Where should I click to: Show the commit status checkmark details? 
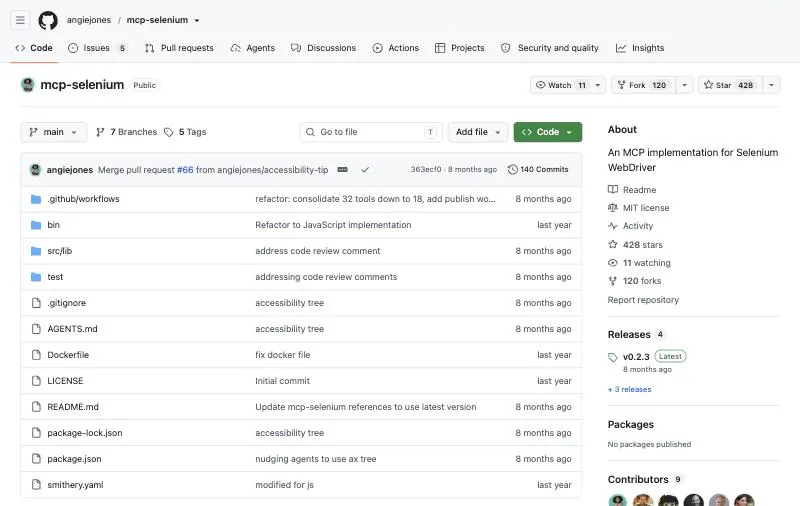click(x=365, y=169)
